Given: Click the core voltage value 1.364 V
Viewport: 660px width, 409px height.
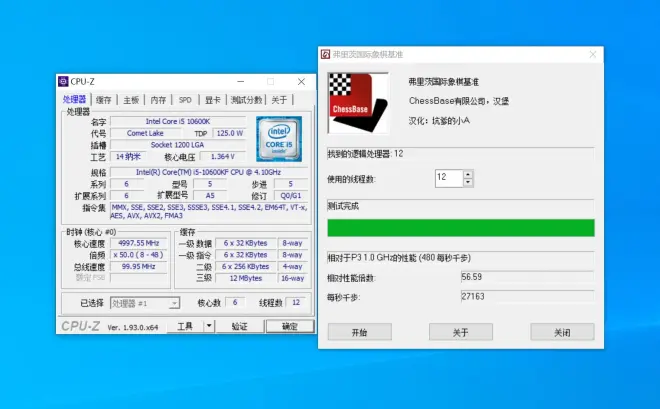Looking at the screenshot, I should 223,157.
